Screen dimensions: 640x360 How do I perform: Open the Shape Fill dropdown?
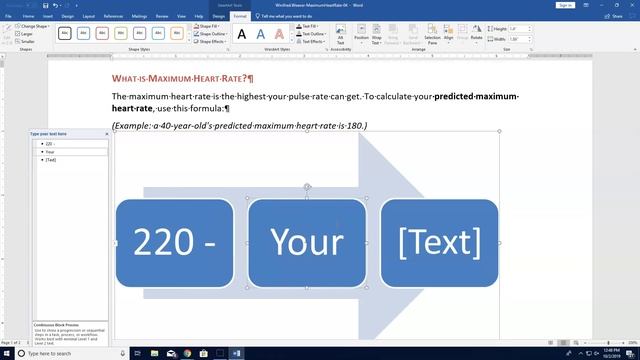(207, 26)
